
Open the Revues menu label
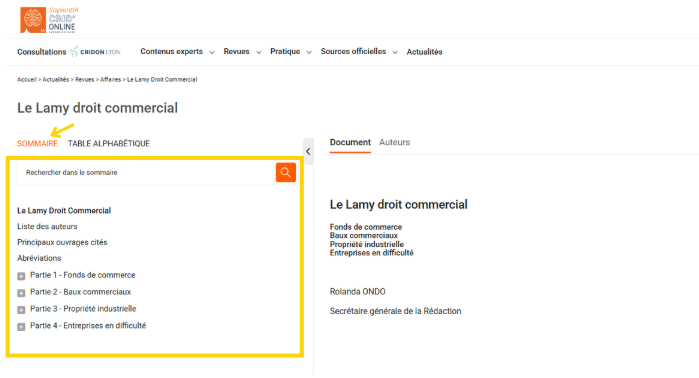coord(236,51)
